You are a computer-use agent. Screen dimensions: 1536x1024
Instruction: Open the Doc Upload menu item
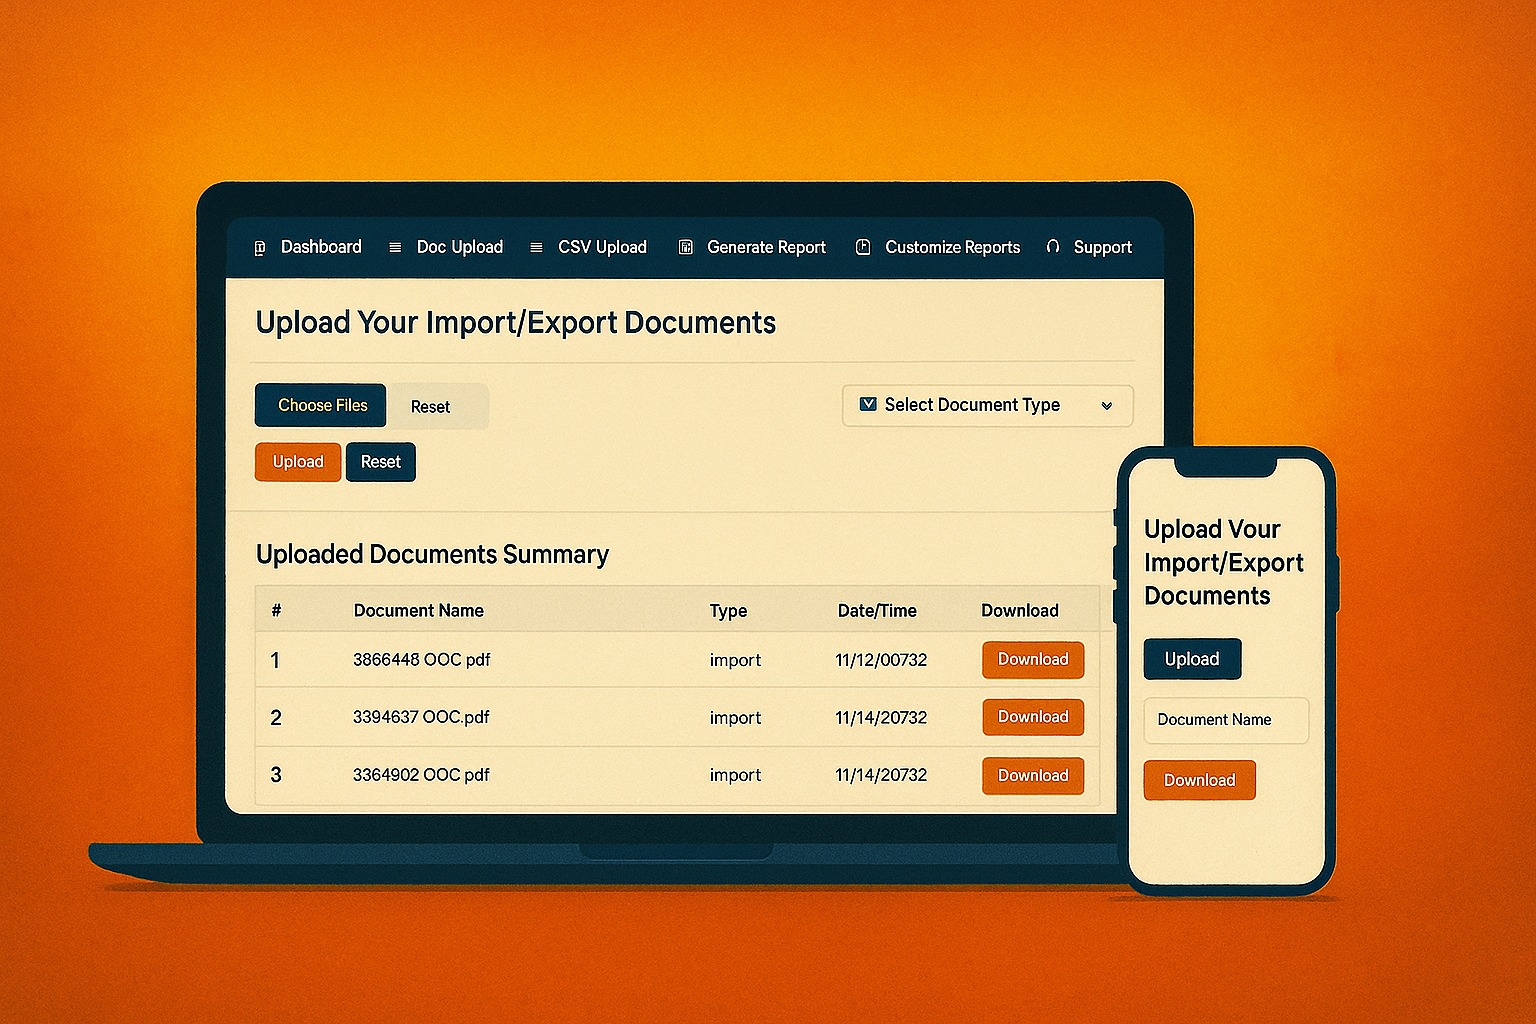[459, 247]
